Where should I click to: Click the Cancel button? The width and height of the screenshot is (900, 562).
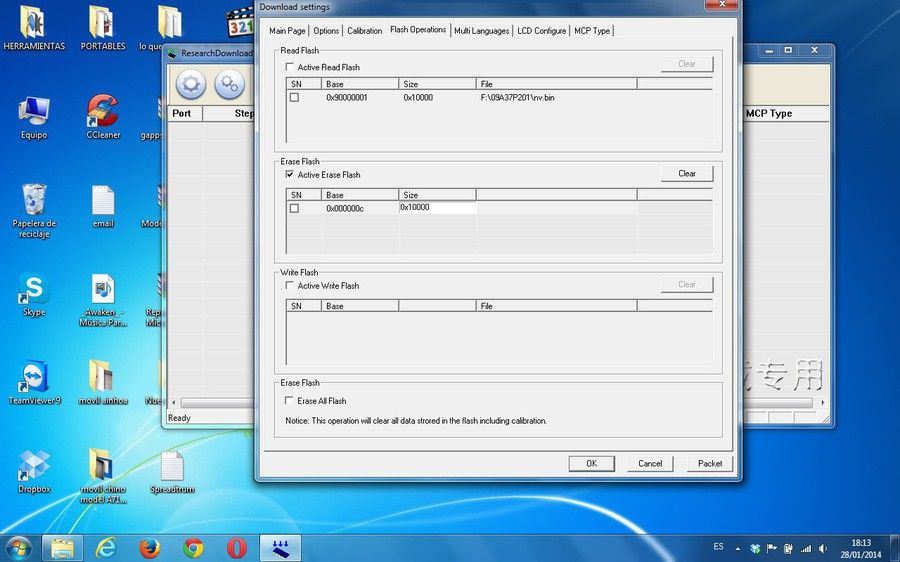pos(650,463)
